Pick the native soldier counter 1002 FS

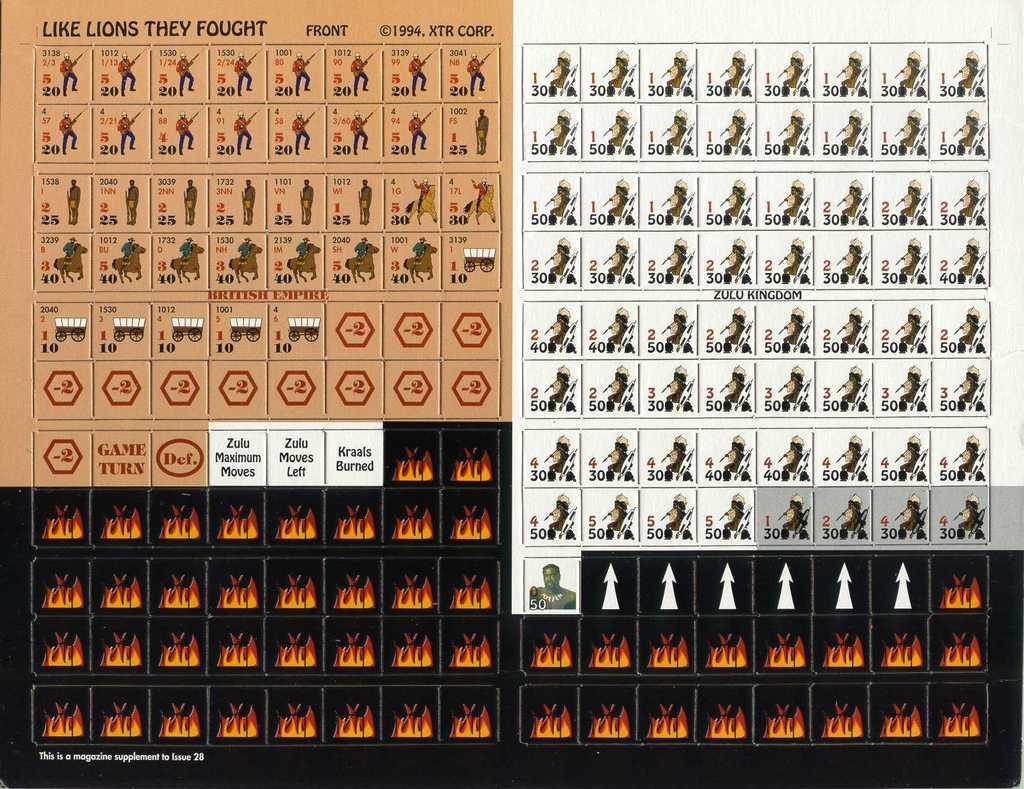point(470,131)
